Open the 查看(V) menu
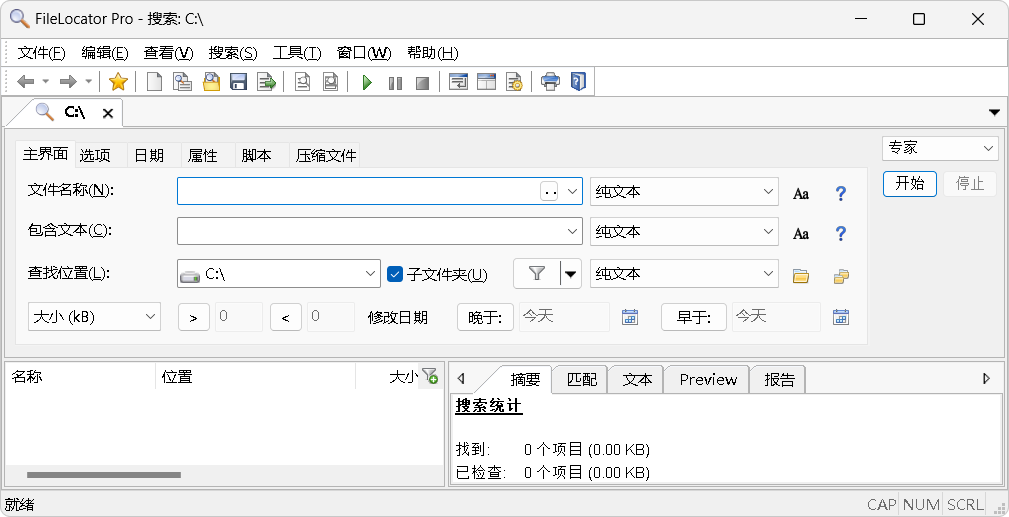The image size is (1009, 517). click(169, 53)
